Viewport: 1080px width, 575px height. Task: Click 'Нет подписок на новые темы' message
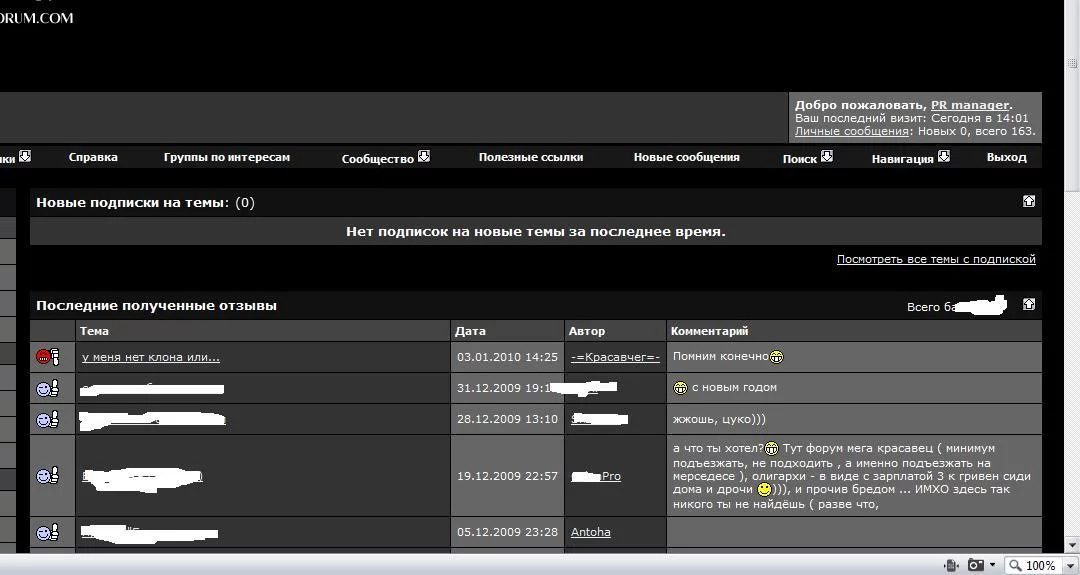click(536, 231)
